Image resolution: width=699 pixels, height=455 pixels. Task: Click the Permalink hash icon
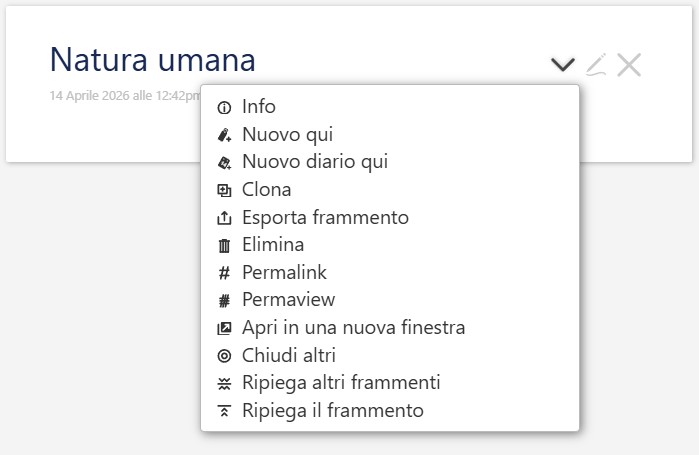224,273
